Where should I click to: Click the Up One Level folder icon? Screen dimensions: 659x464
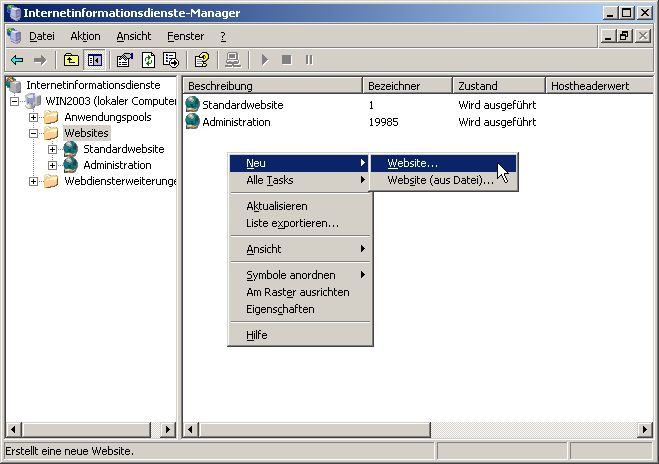tap(72, 60)
